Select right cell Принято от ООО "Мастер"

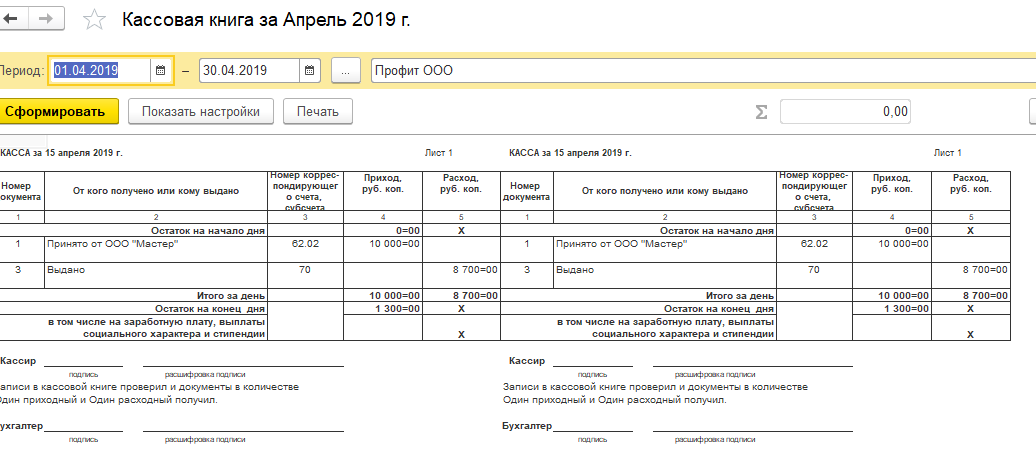pyautogui.click(x=665, y=250)
